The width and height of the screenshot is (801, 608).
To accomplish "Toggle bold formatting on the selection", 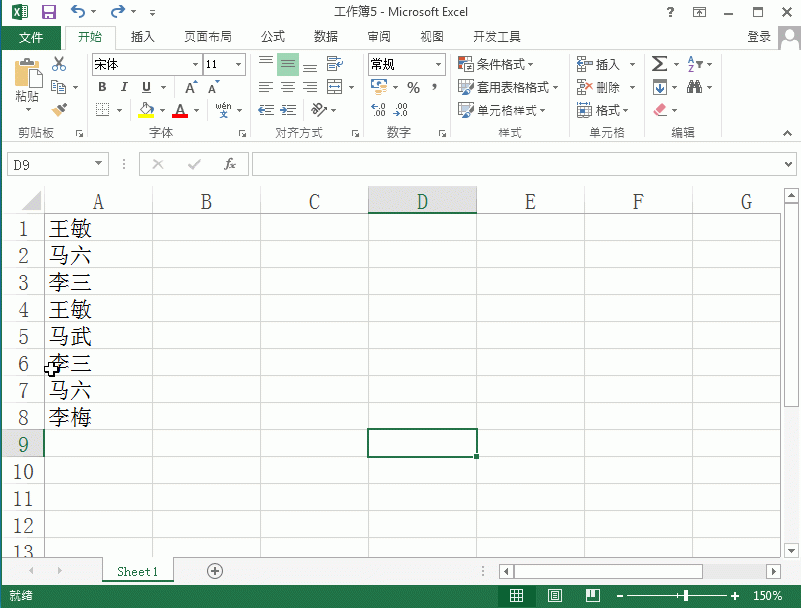I will (101, 87).
